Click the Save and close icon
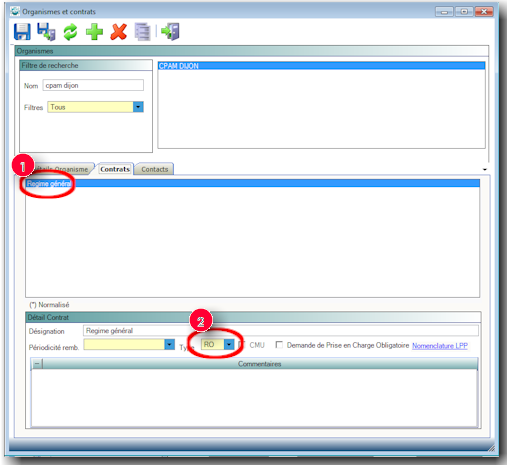The image size is (507, 465). click(46, 32)
